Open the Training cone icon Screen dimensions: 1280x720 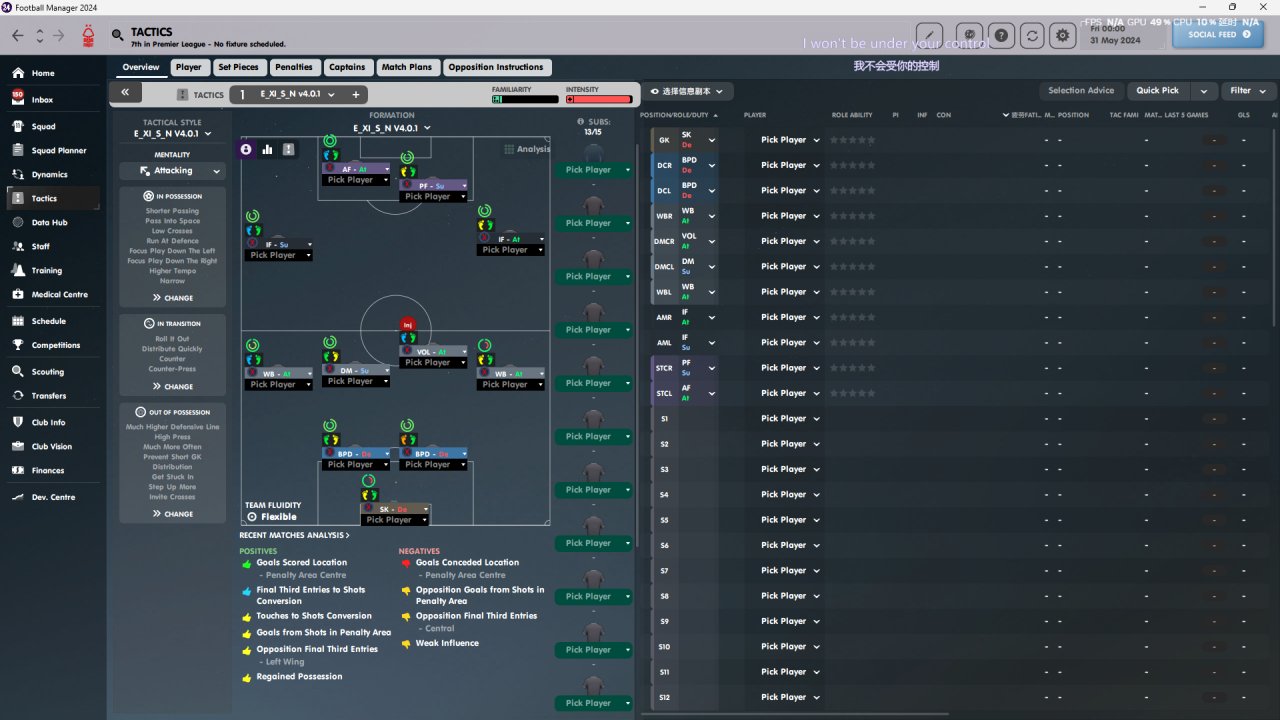[x=17, y=271]
